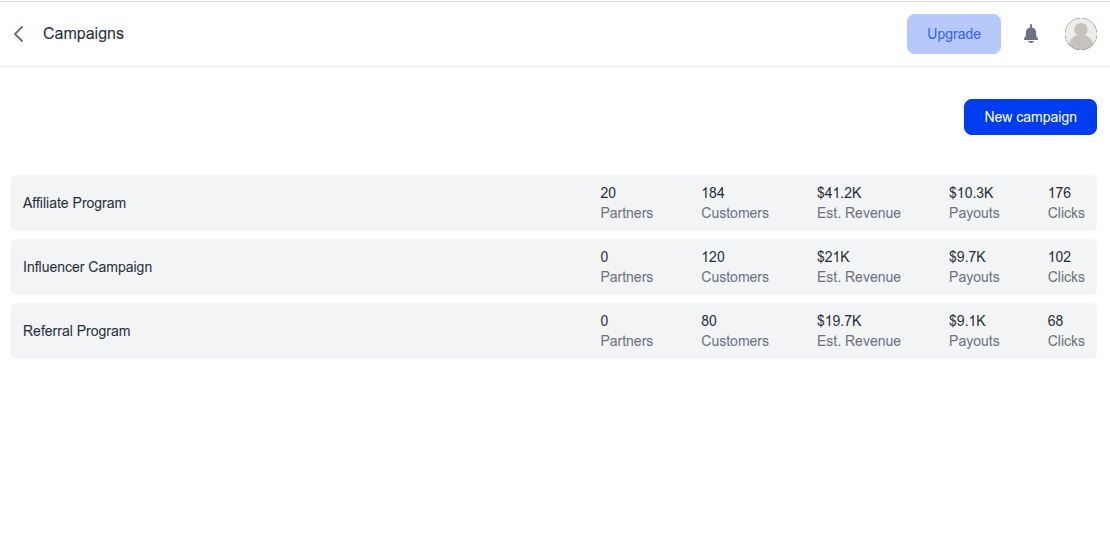
Task: Open the user profile avatar
Action: [1080, 34]
